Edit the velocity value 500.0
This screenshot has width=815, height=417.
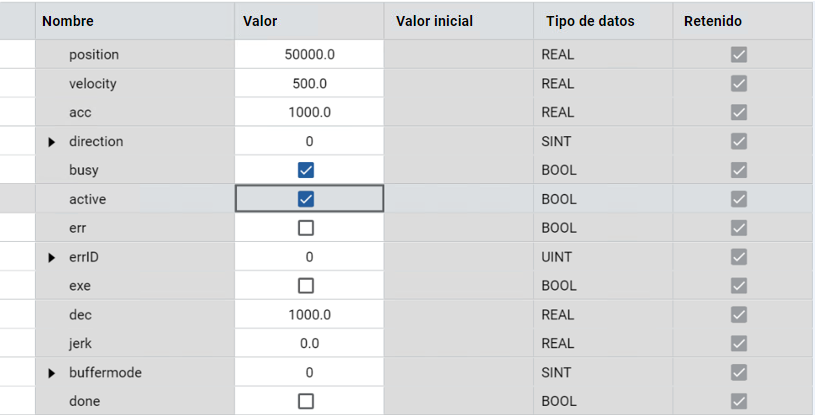309,84
